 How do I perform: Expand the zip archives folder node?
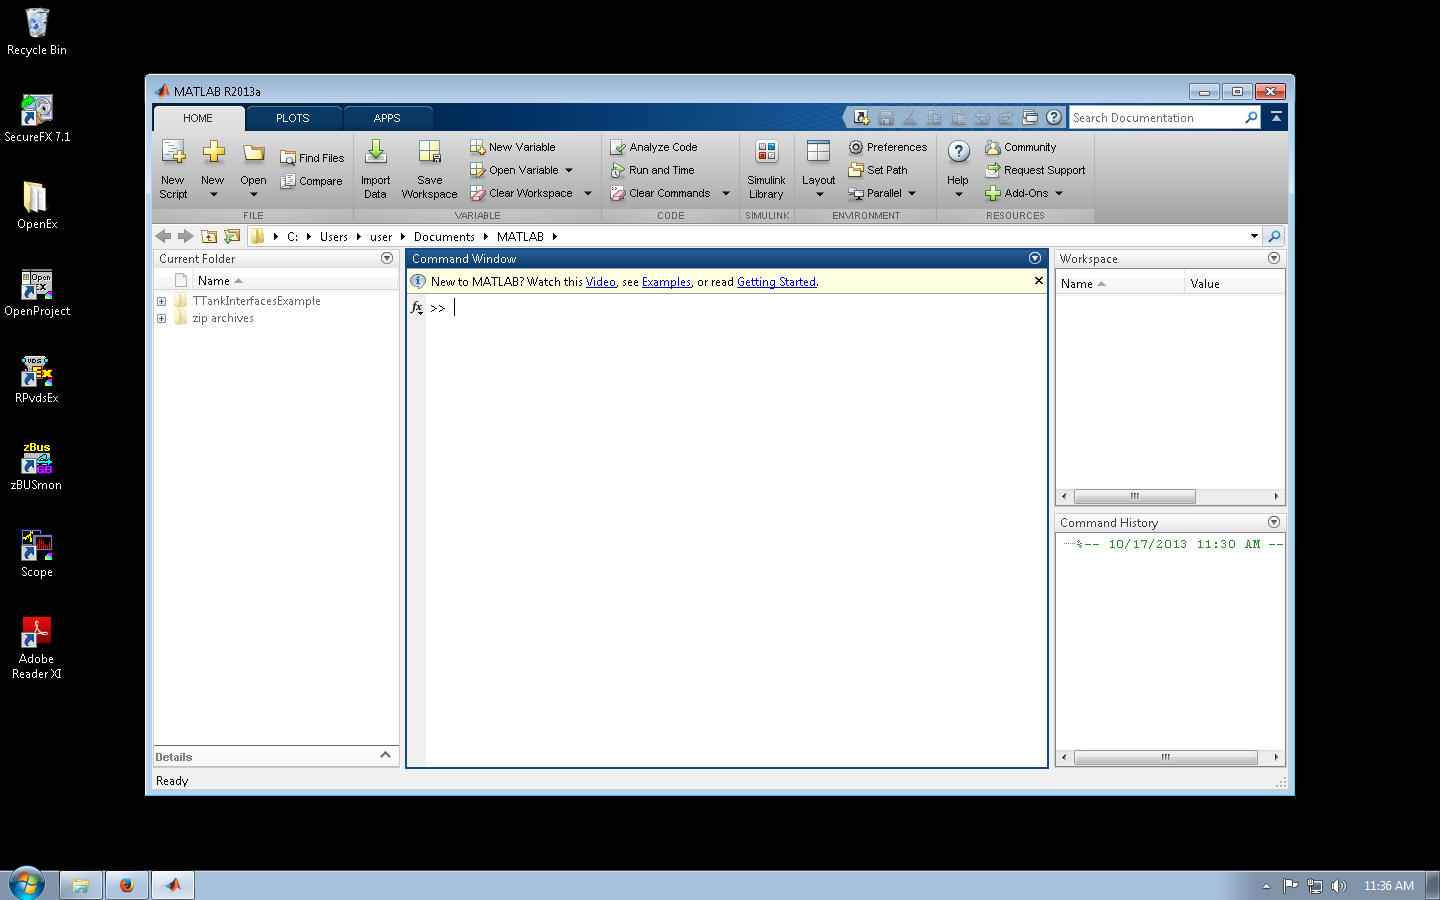(161, 319)
